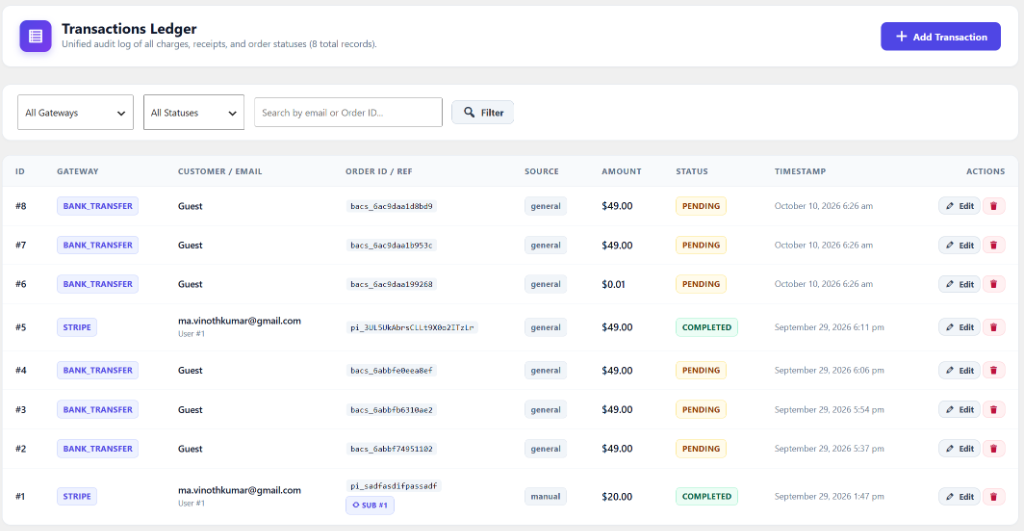Click timestamp September 29, 2026 6:11 pm
The image size is (1024, 531).
tap(829, 327)
